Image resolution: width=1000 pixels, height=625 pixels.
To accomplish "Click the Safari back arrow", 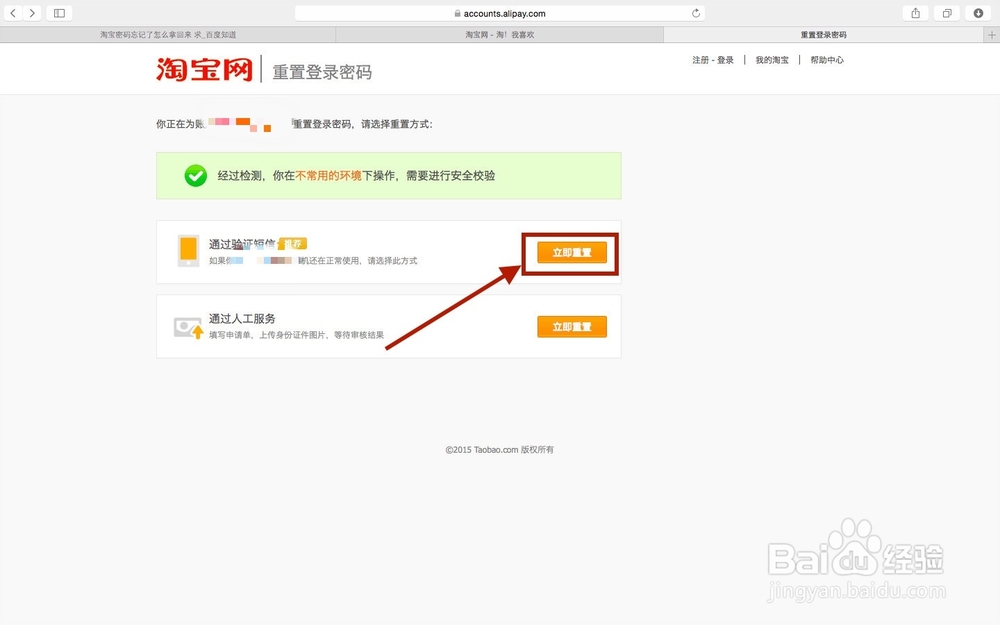I will coord(12,13).
